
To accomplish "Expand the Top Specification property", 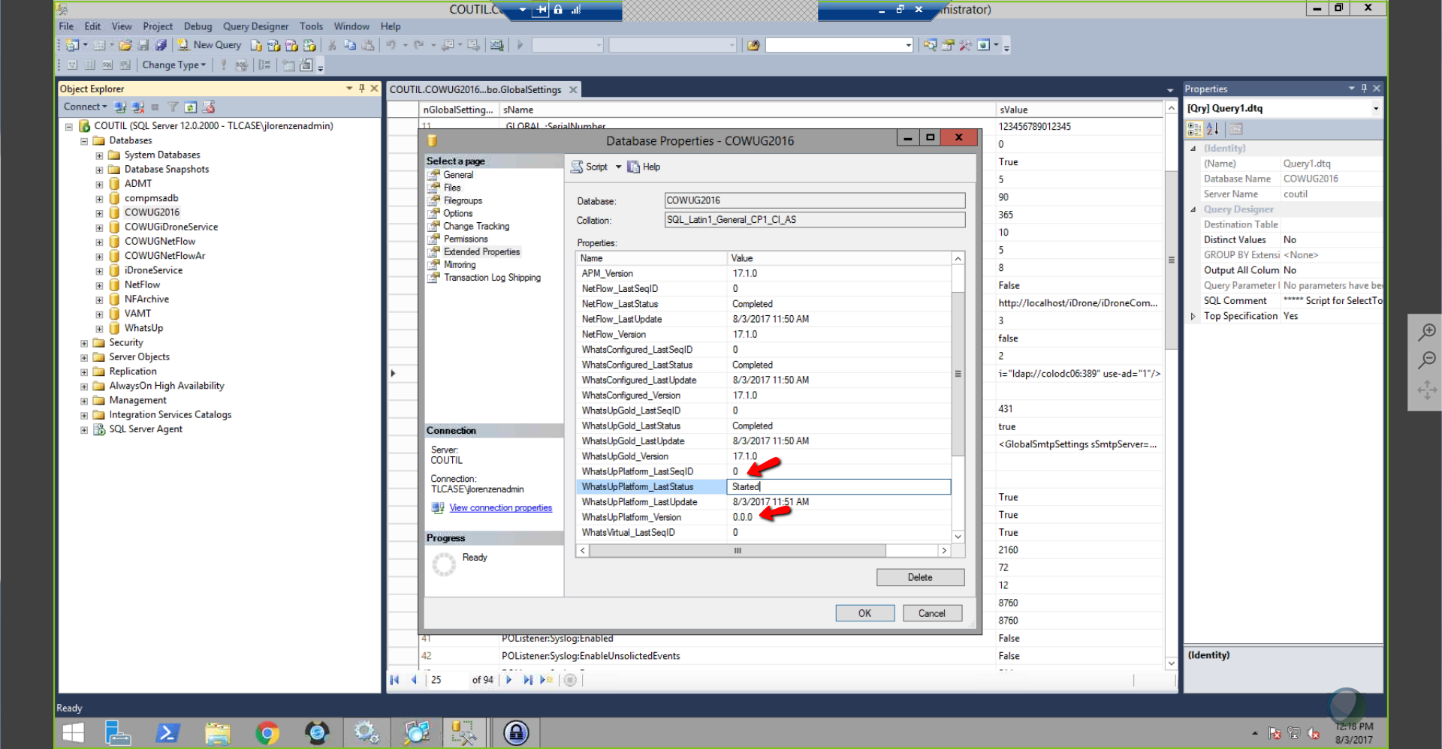I will click(1192, 316).
